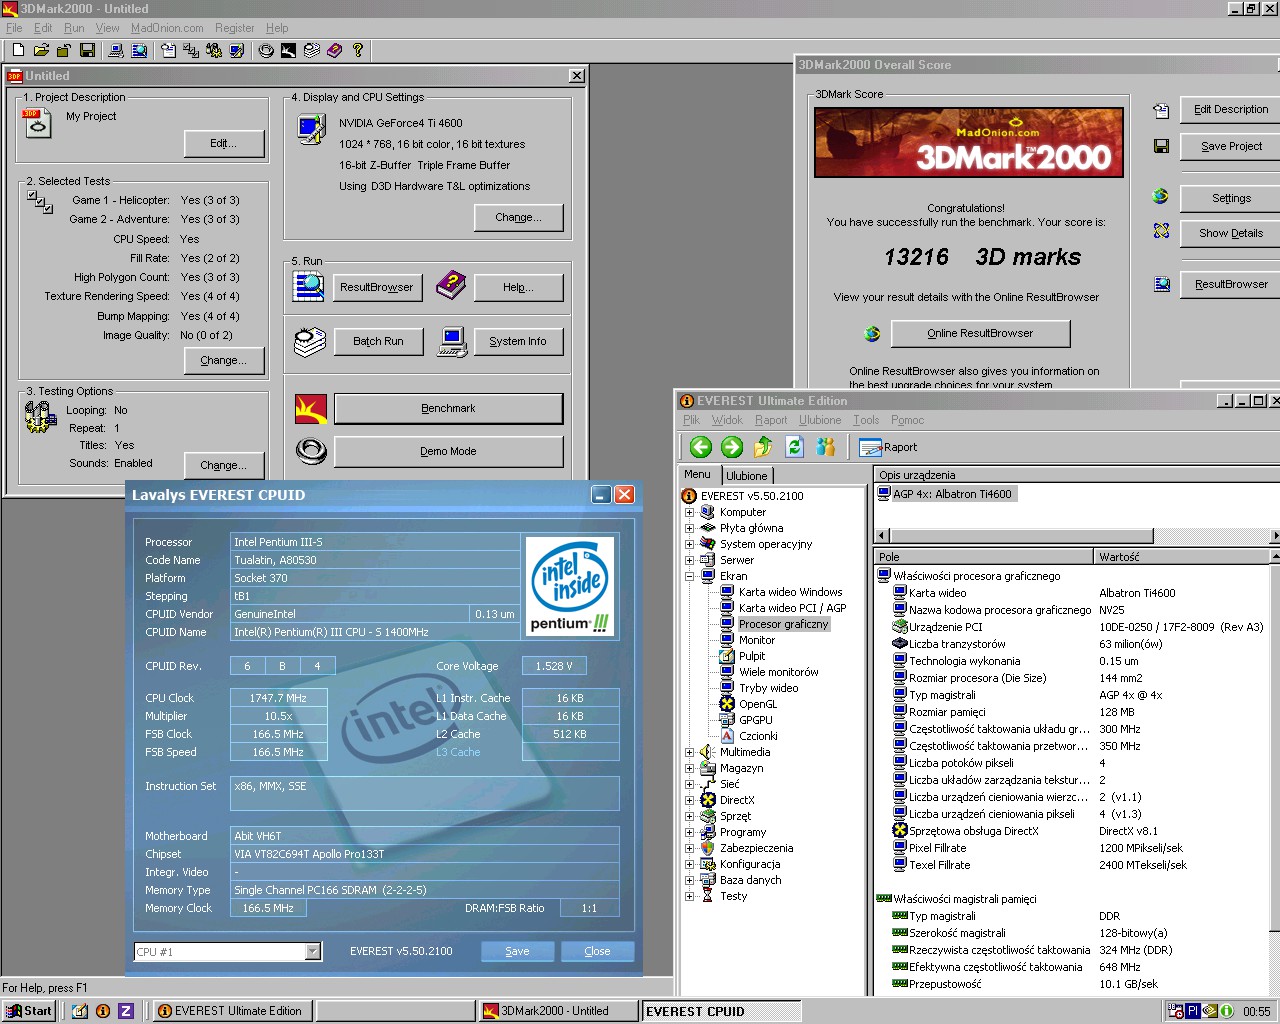Viewport: 1280px width, 1024px height.
Task: Click the globe icon beside Online ResultBrowser
Action: coord(872,334)
